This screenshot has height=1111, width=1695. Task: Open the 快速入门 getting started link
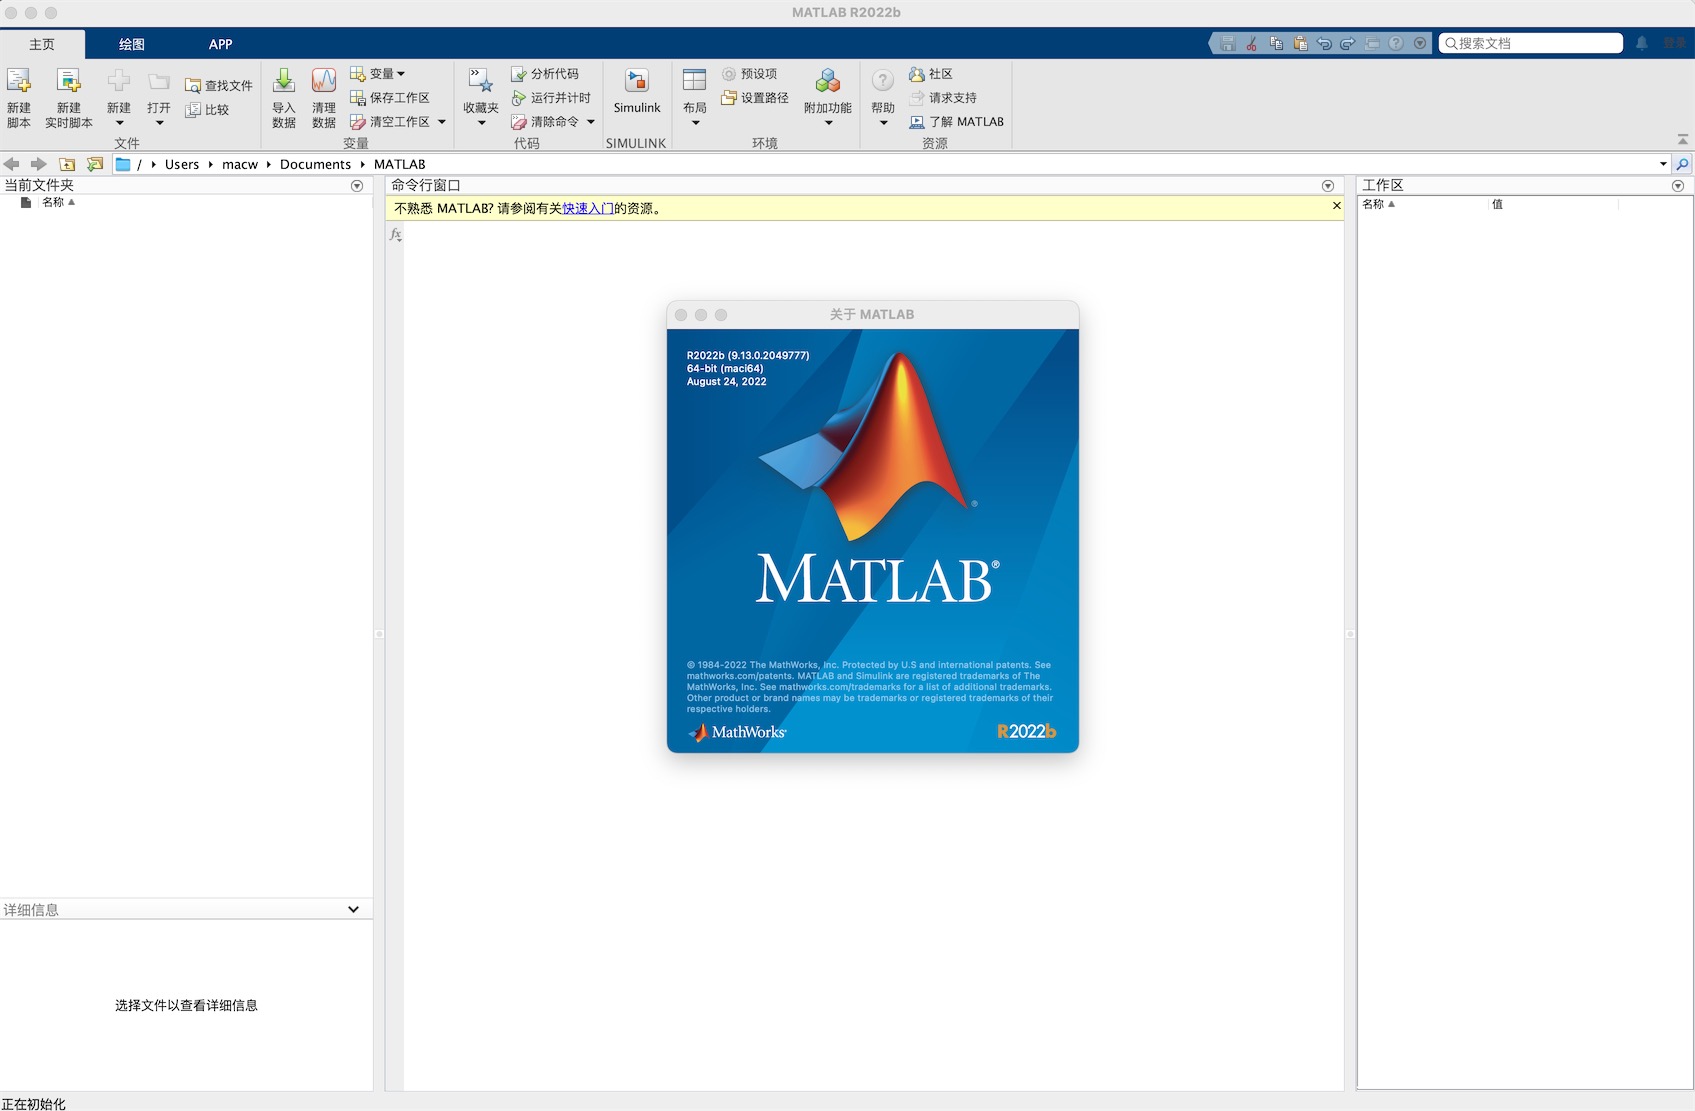[x=588, y=208]
